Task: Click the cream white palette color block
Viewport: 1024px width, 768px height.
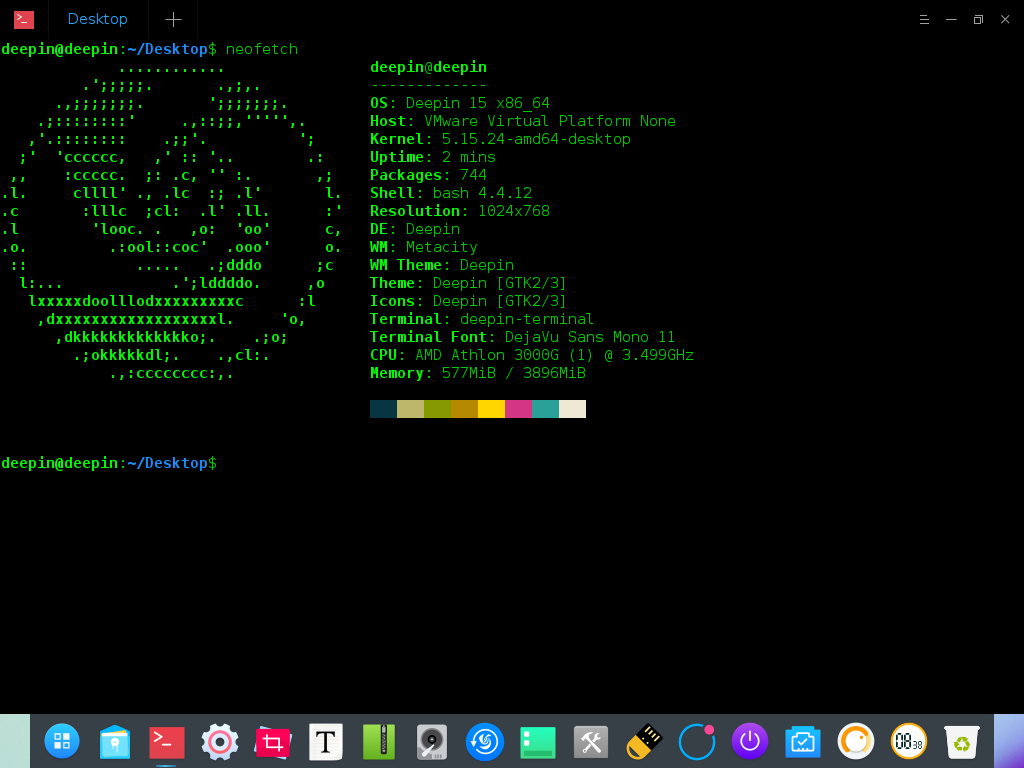Action: tap(572, 409)
